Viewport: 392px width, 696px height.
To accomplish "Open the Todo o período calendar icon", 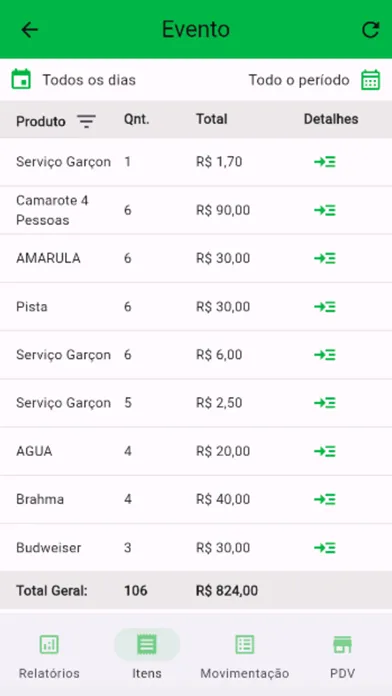I will click(370, 80).
